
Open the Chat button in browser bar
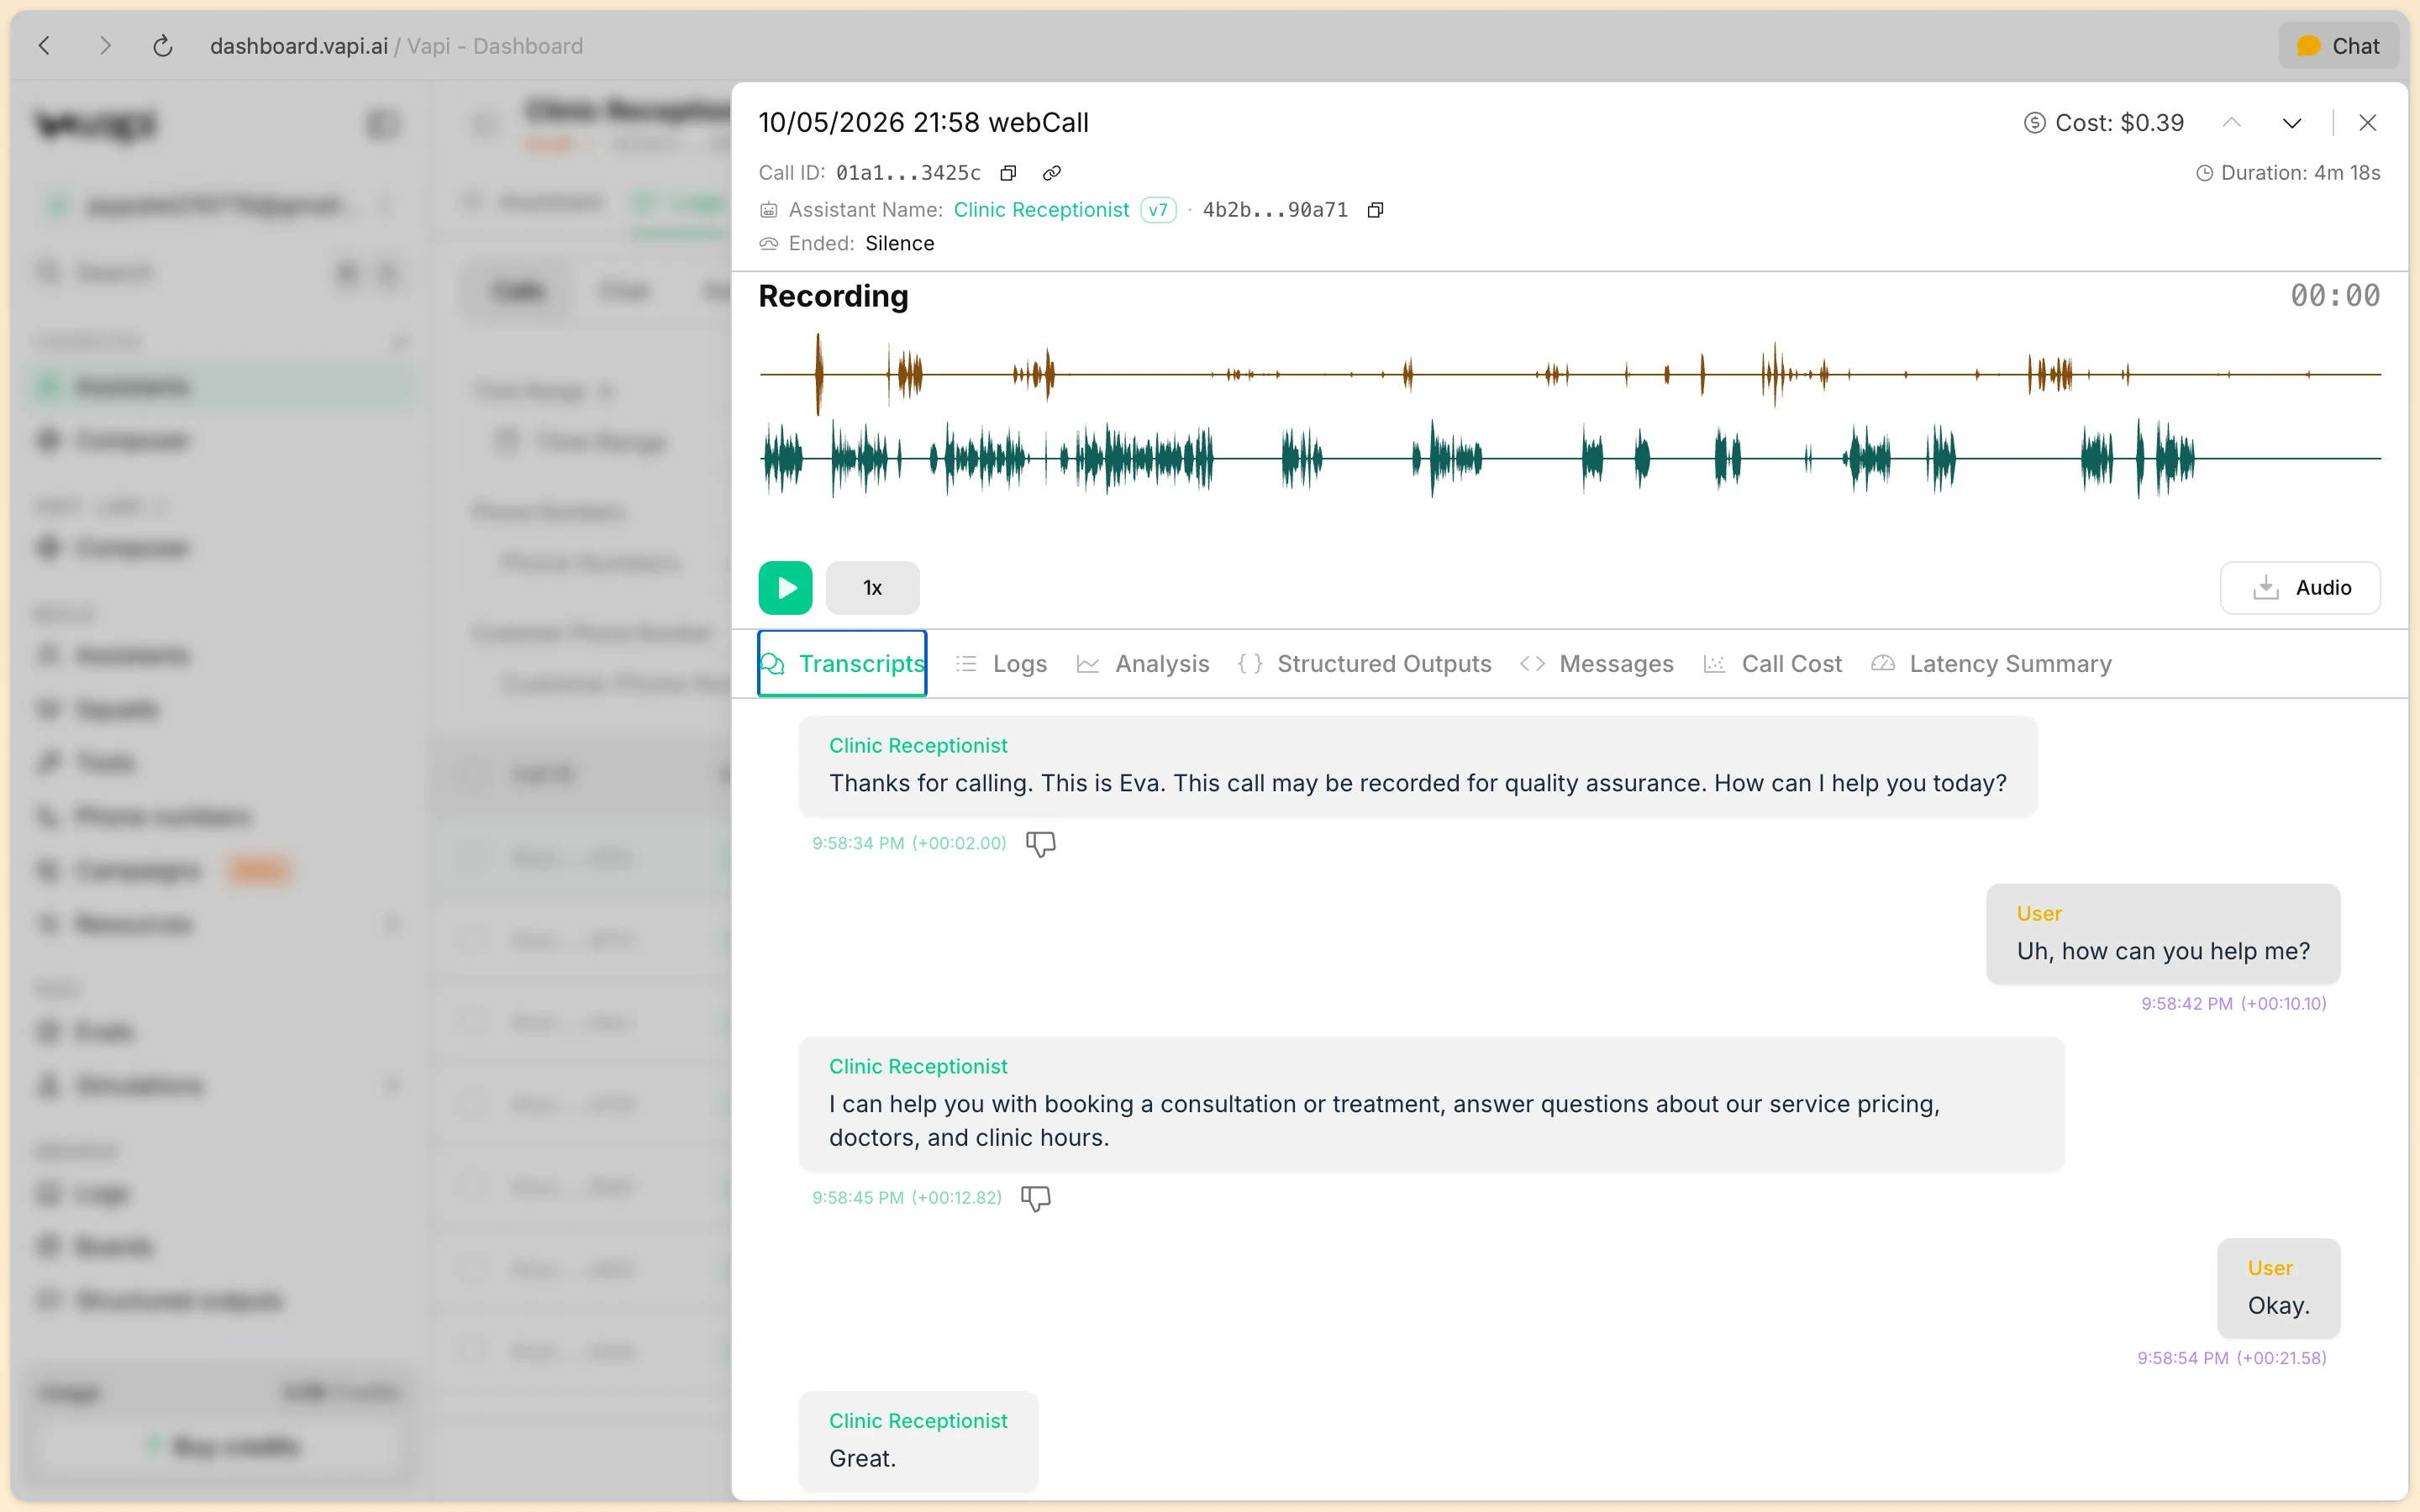pos(2338,46)
